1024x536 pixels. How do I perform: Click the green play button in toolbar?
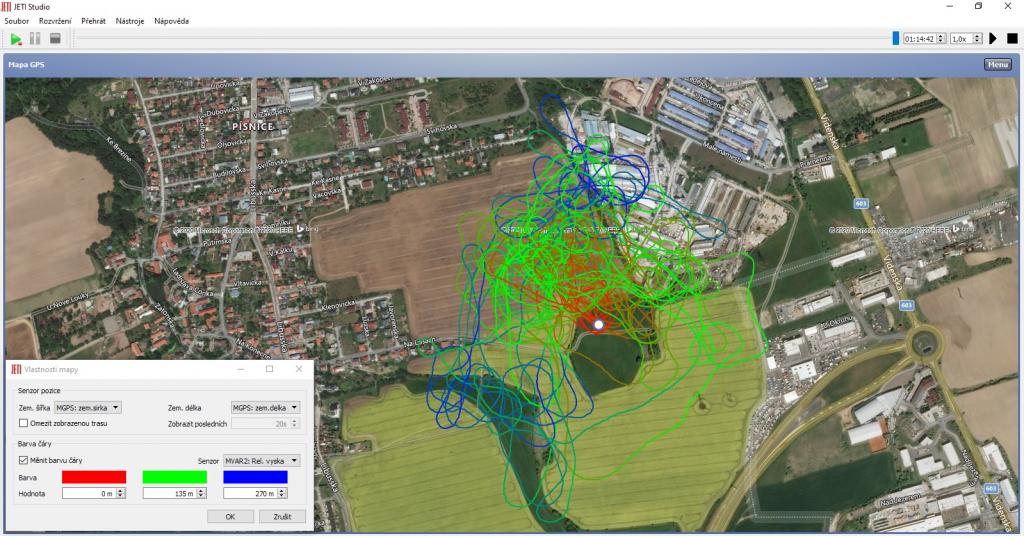16,39
